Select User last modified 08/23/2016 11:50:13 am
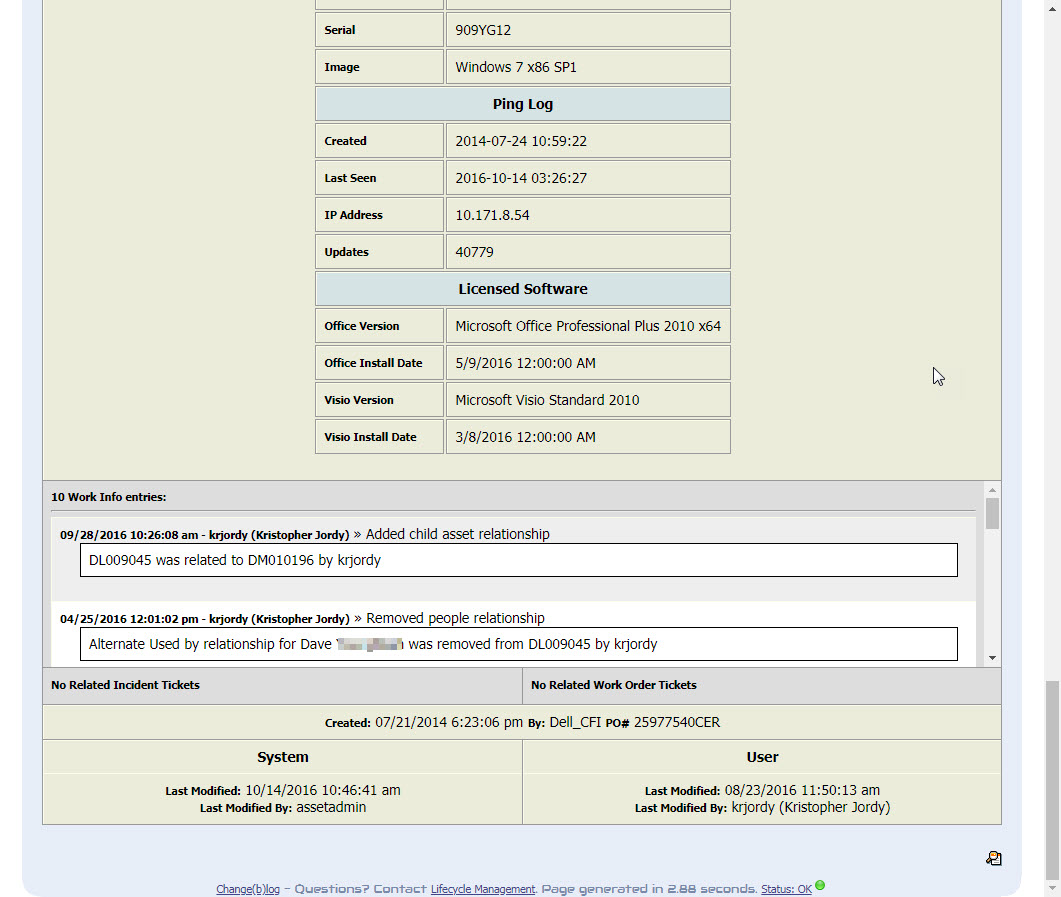 803,790
